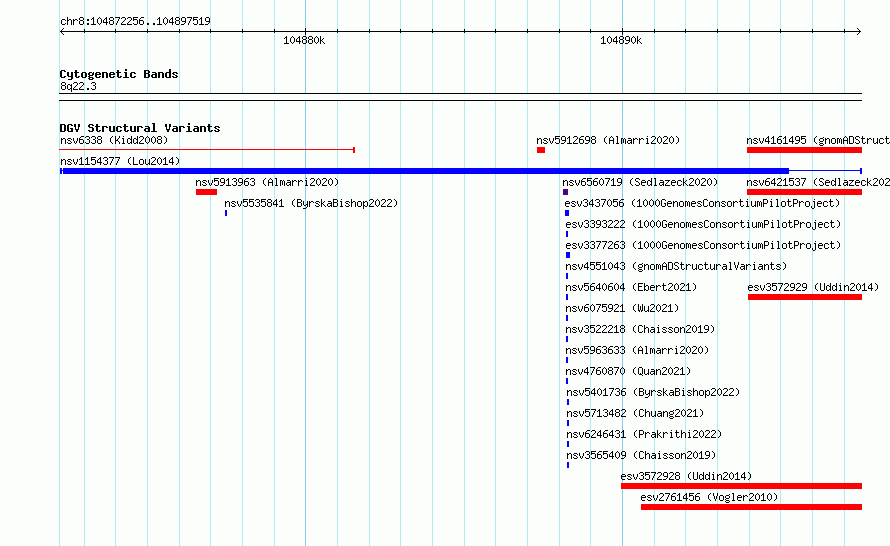
Task: Click the left arrow of the ruler
Action: 63,32
